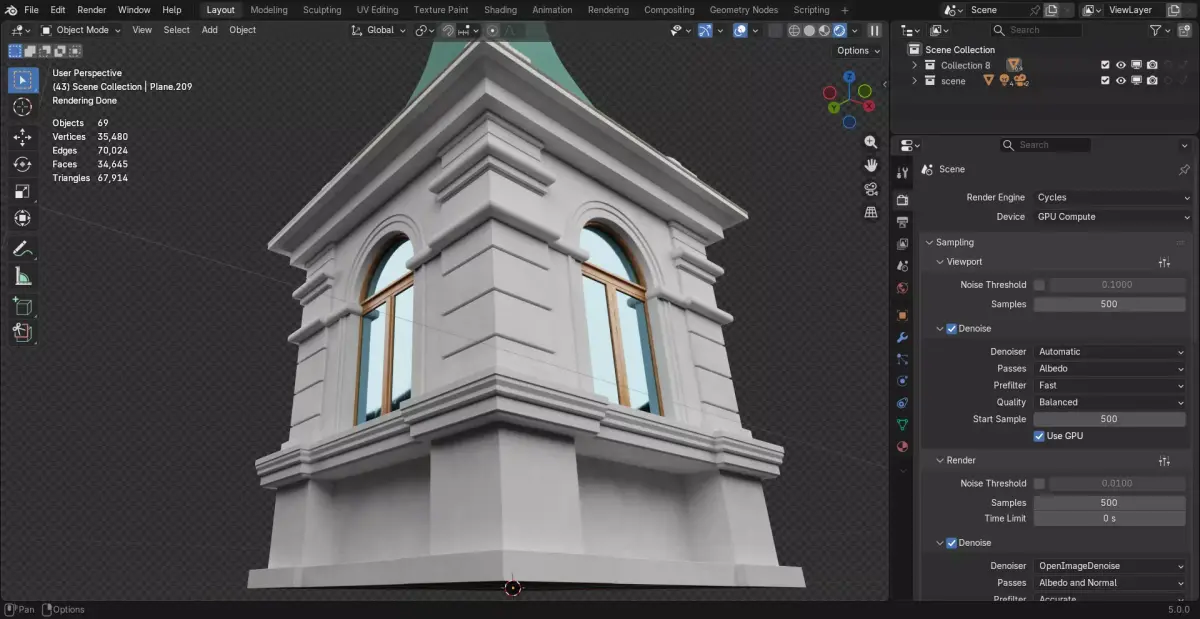Image resolution: width=1200 pixels, height=619 pixels.
Task: Select the Rotate tool
Action: pos(22,164)
